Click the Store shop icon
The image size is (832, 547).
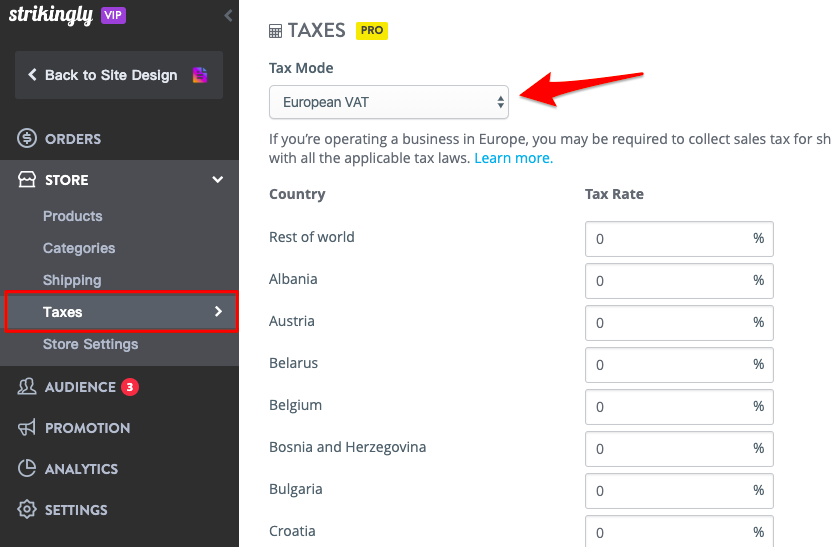click(x=27, y=179)
